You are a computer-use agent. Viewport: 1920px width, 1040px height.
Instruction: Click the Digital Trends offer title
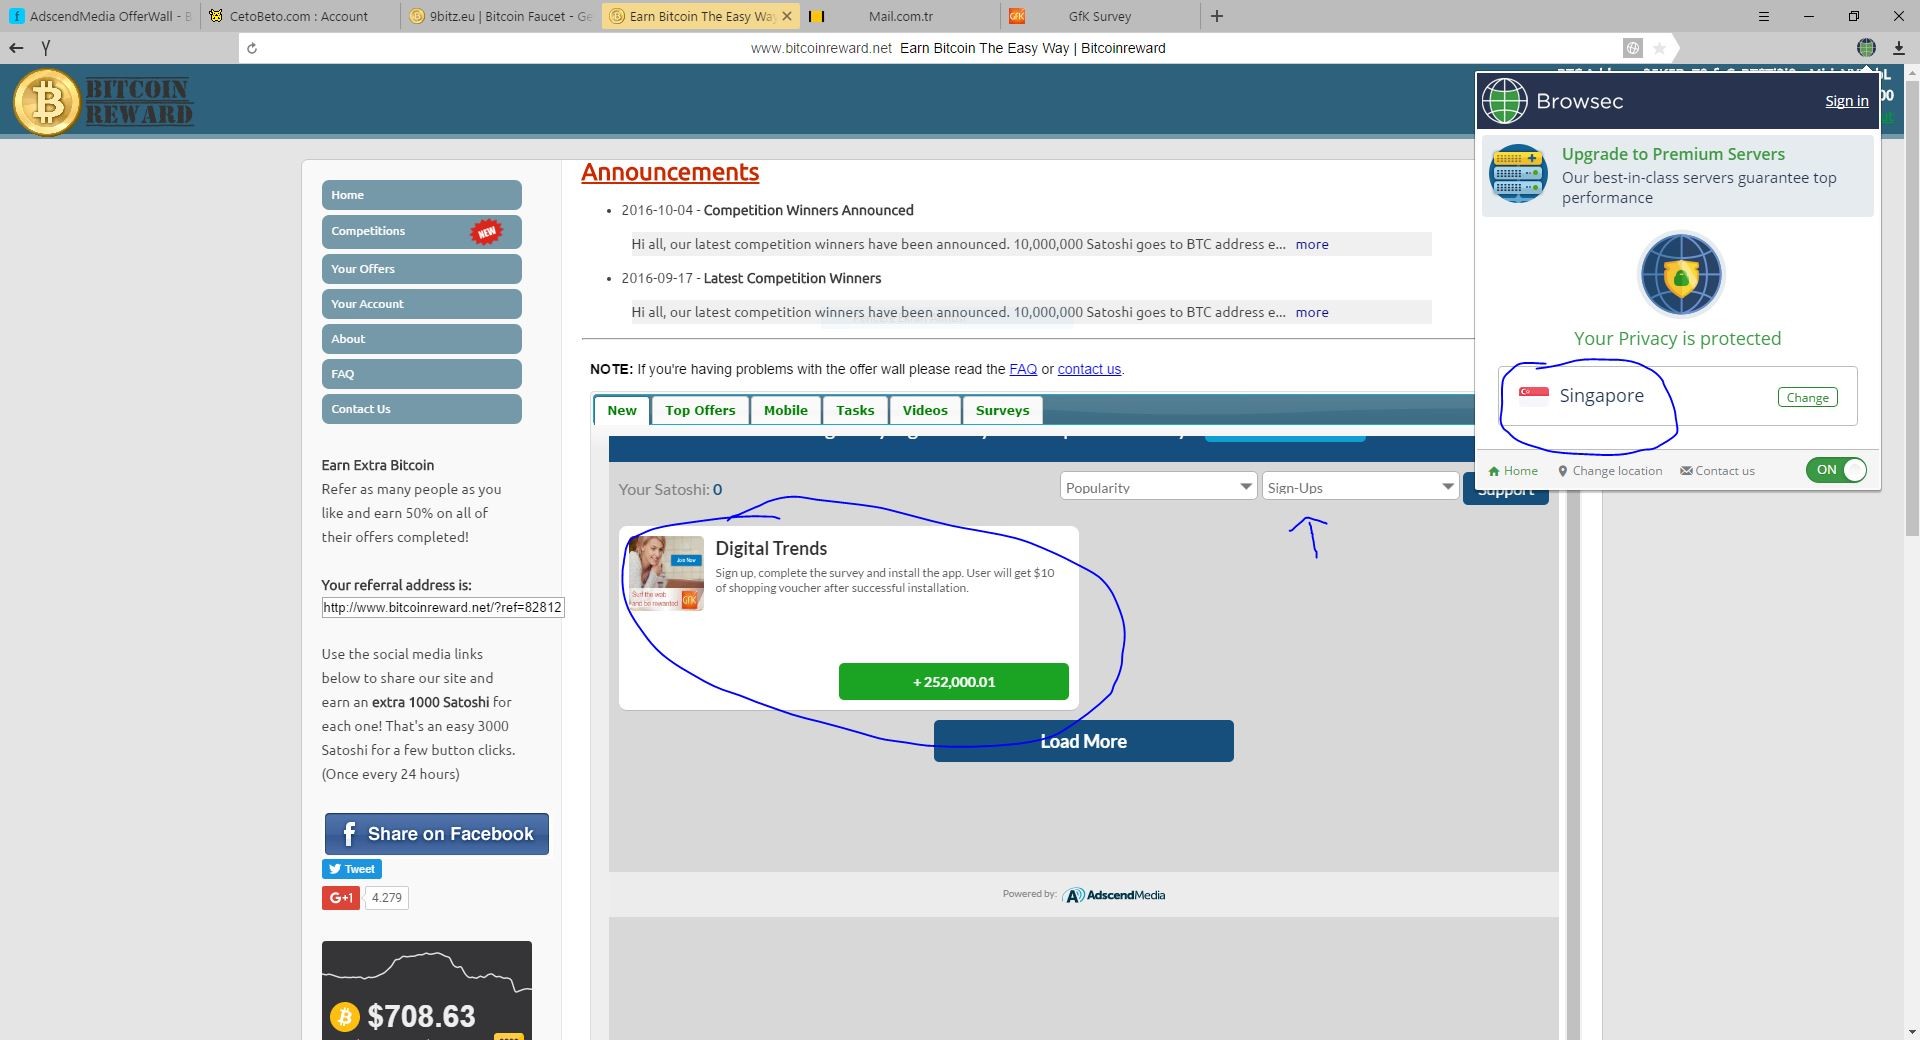(x=771, y=548)
